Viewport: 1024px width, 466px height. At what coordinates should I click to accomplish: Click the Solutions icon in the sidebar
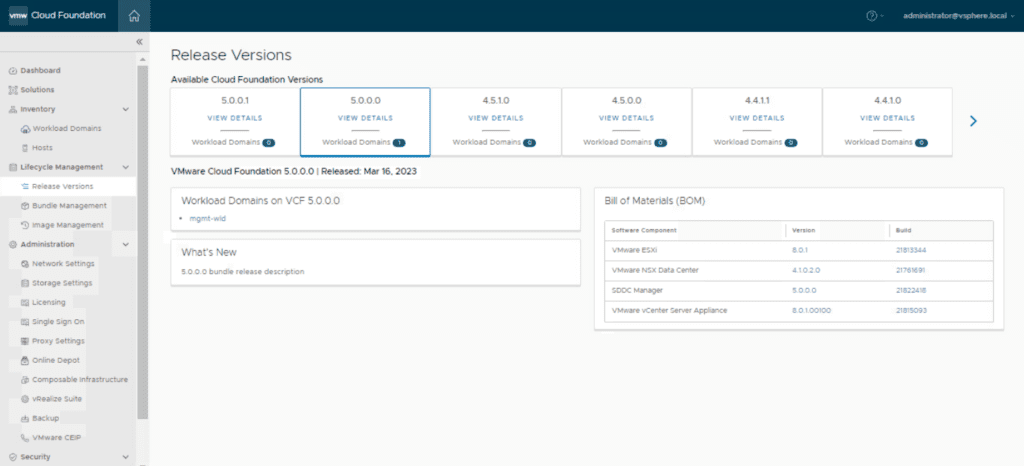[13, 90]
